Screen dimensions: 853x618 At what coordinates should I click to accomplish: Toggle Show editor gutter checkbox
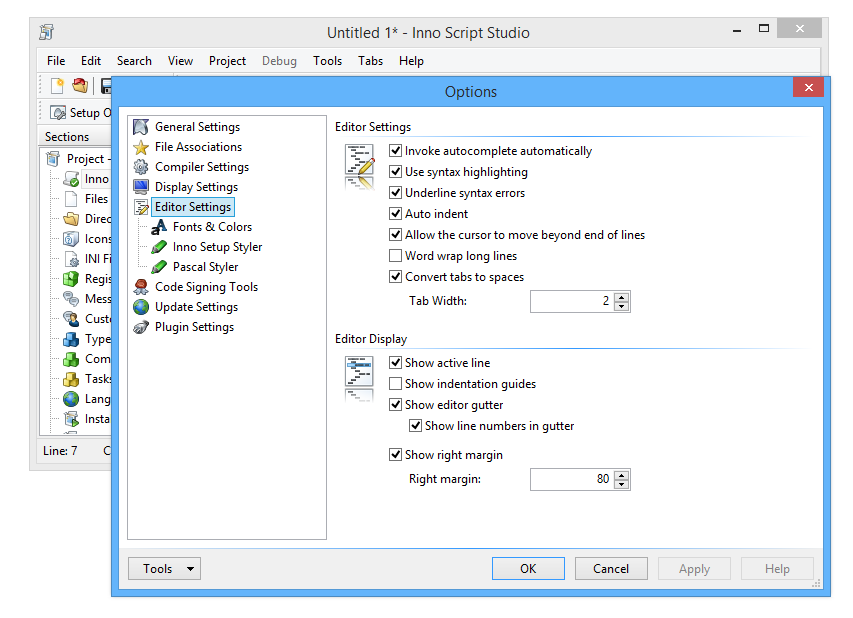click(x=395, y=405)
